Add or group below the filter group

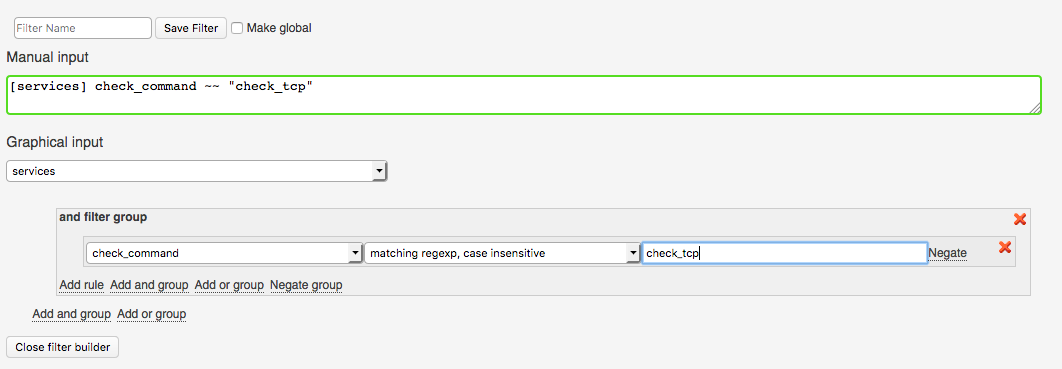(151, 314)
